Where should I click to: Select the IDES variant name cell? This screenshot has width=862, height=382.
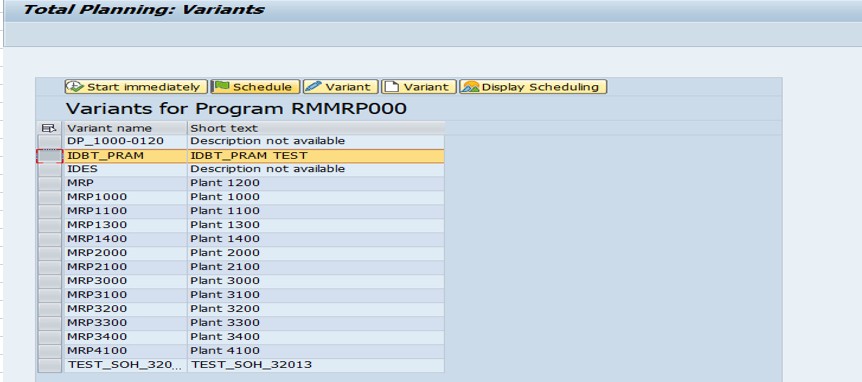[126, 169]
